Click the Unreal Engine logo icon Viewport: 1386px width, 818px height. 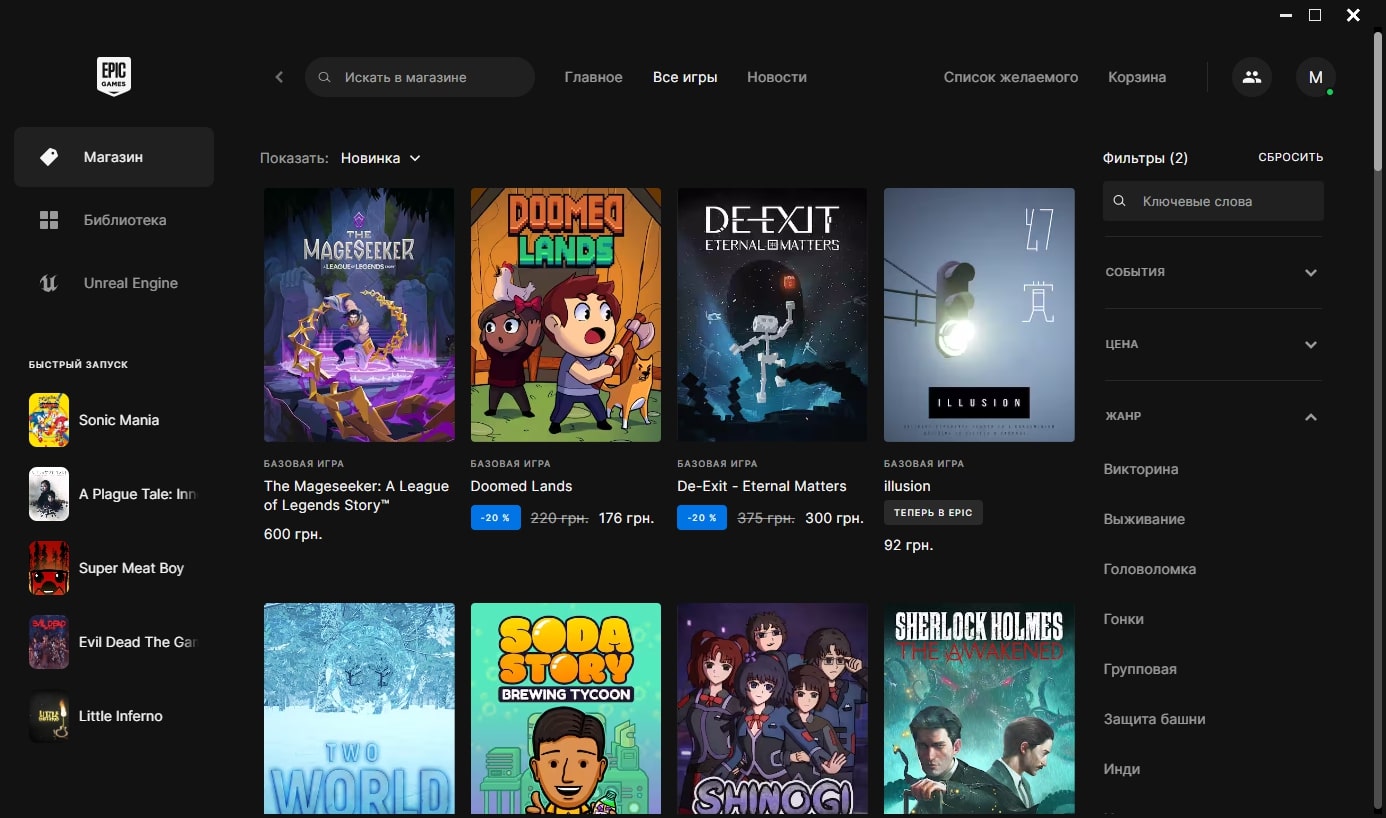click(49, 283)
